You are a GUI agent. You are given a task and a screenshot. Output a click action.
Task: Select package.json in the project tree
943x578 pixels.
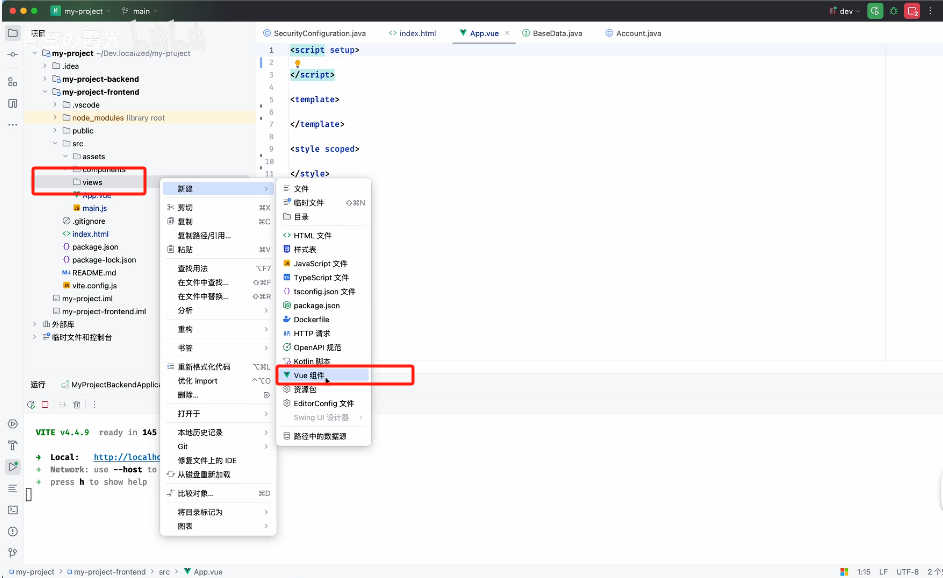coord(90,247)
